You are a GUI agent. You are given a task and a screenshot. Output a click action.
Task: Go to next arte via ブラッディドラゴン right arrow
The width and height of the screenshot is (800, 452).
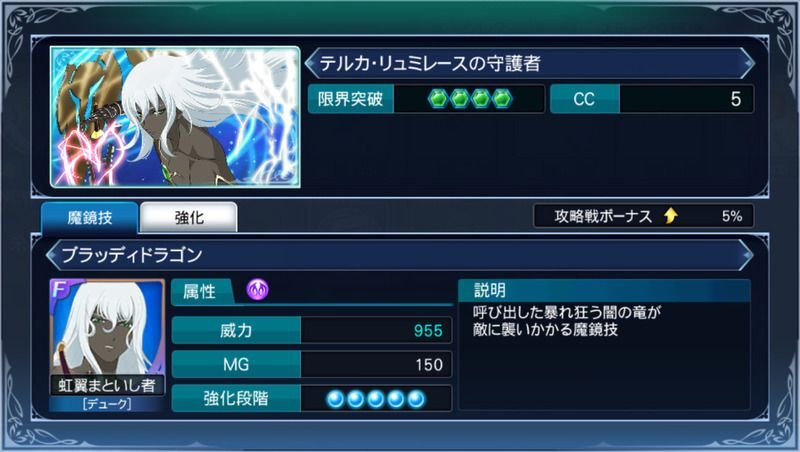pos(747,255)
